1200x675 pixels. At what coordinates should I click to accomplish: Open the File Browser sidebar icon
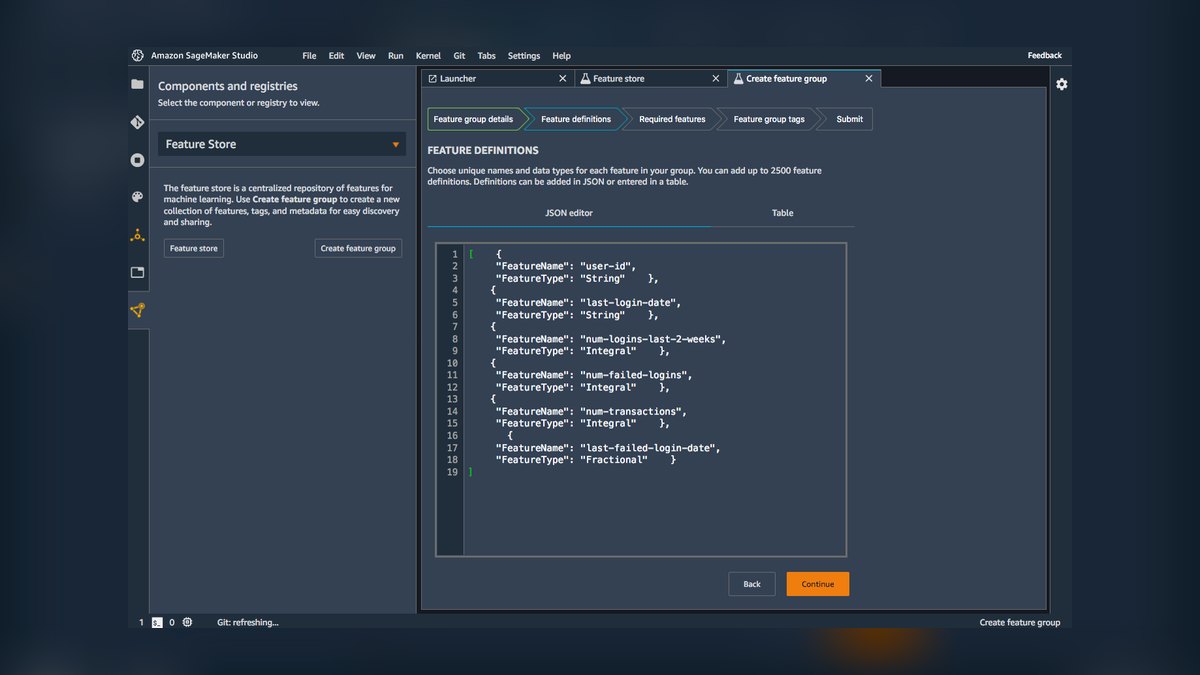[138, 84]
